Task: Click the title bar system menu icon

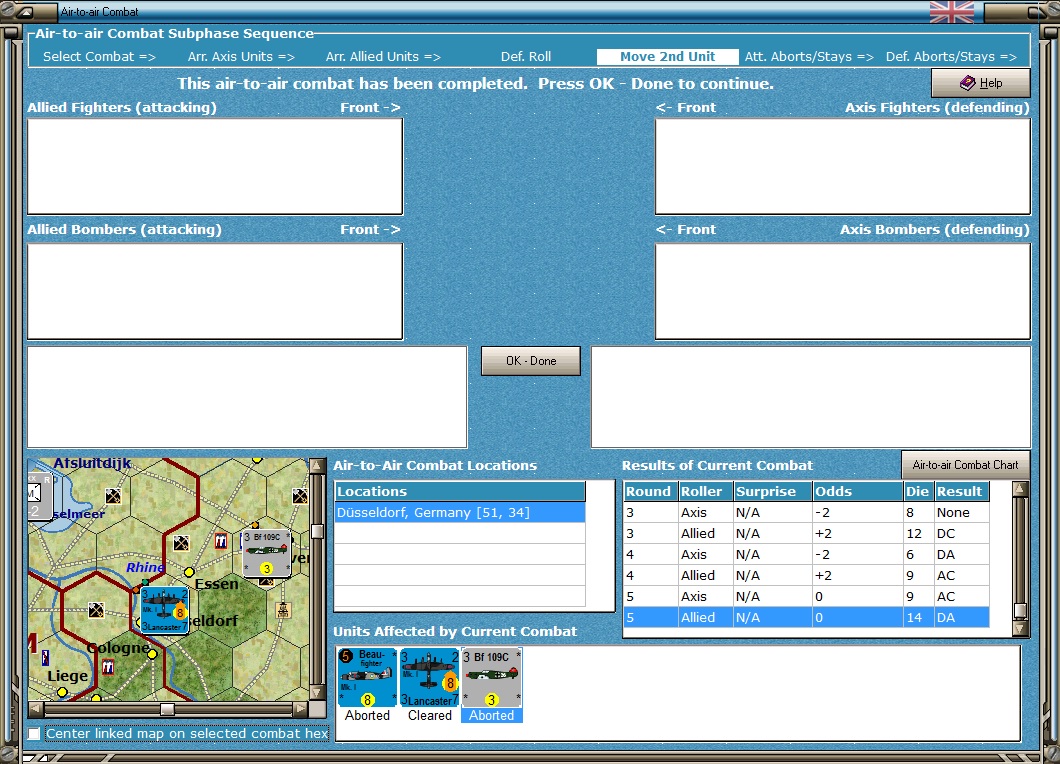Action: (x=25, y=11)
